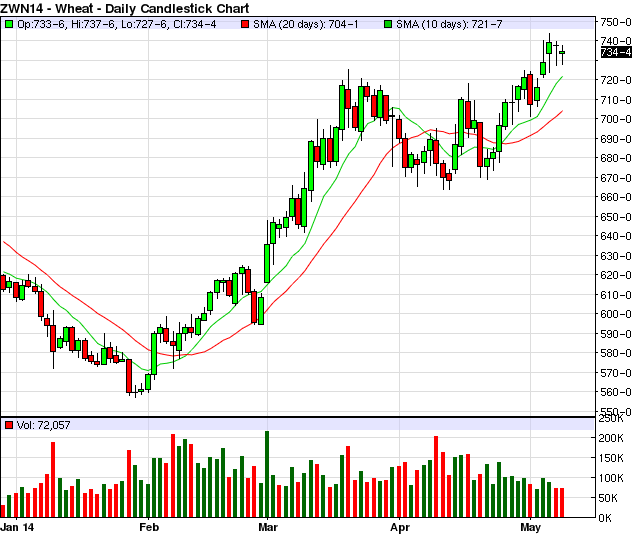Click the 150K volume axis label
This screenshot has width=640, height=536.
click(x=611, y=458)
